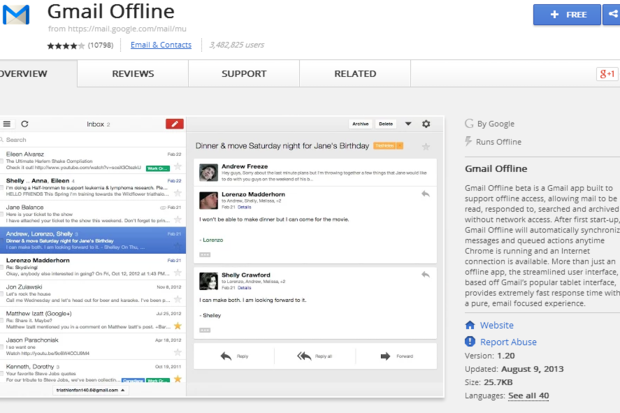Click the yellow label on the Dinner subject
The height and width of the screenshot is (413, 620).
point(388,146)
